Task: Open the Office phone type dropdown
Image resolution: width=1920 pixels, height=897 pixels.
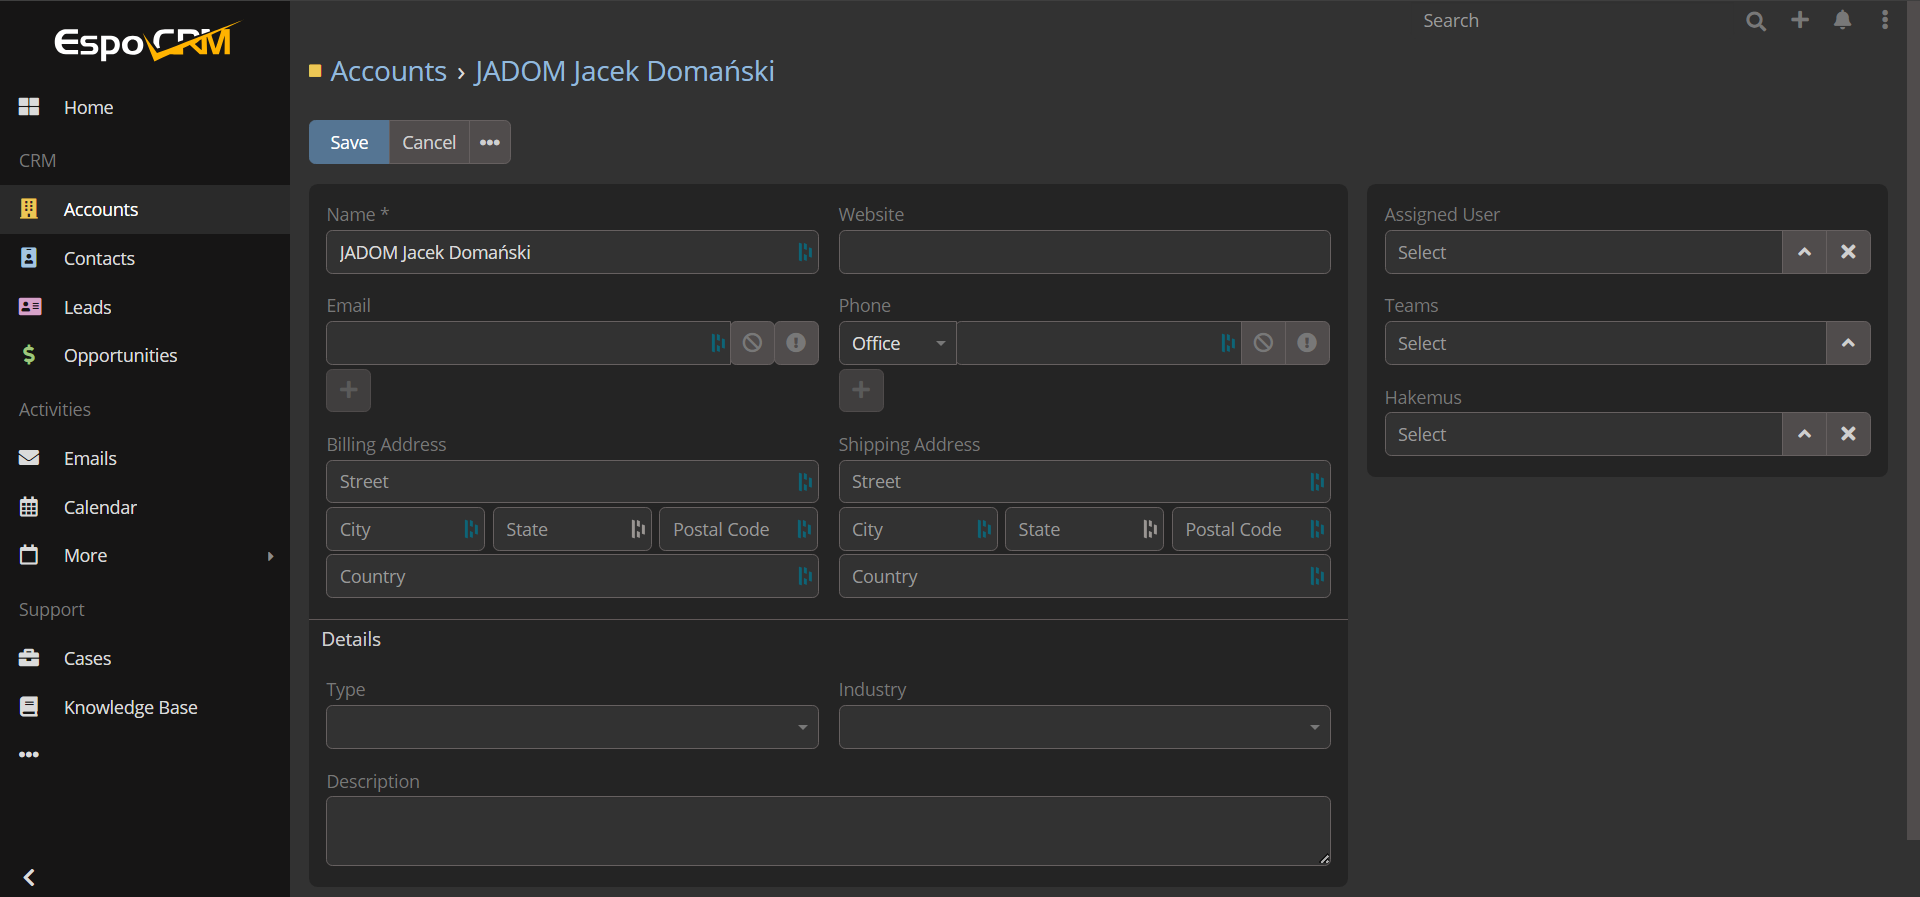Action: coord(897,343)
